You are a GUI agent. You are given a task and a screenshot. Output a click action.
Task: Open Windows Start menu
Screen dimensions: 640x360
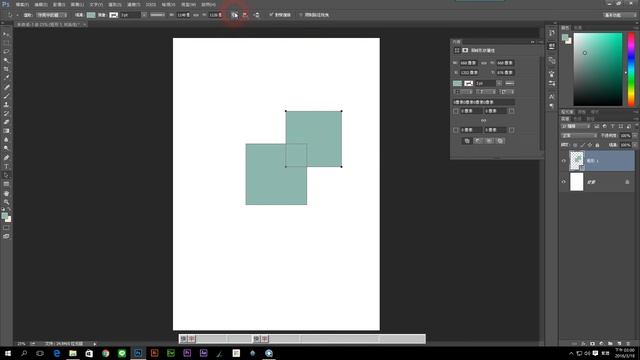(7, 353)
